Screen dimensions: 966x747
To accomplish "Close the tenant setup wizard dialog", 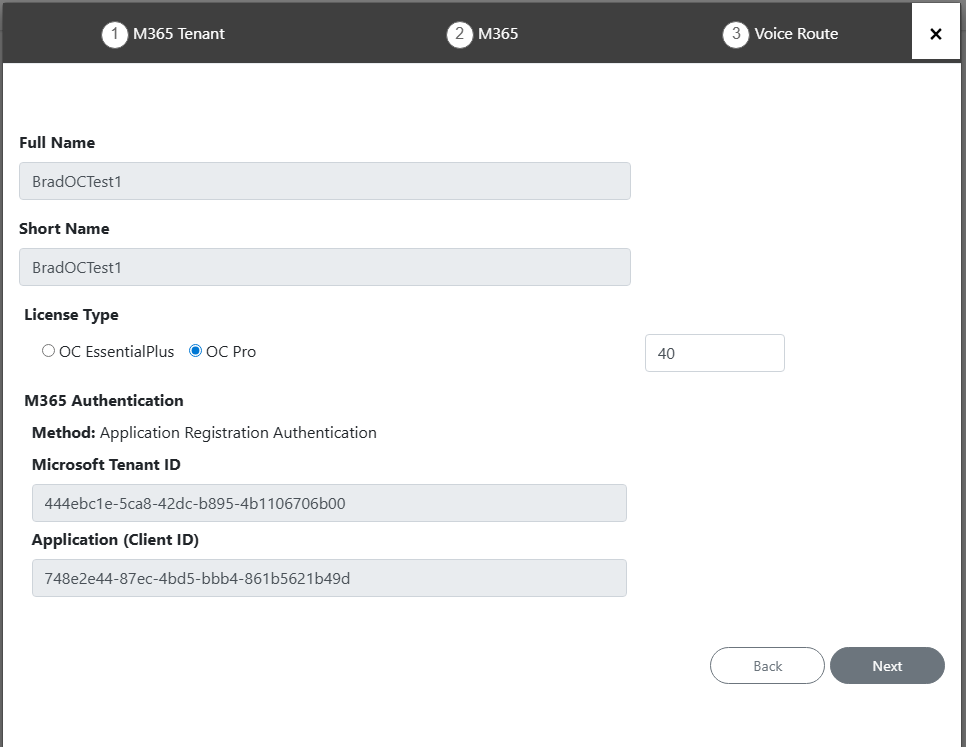I will tap(936, 34).
